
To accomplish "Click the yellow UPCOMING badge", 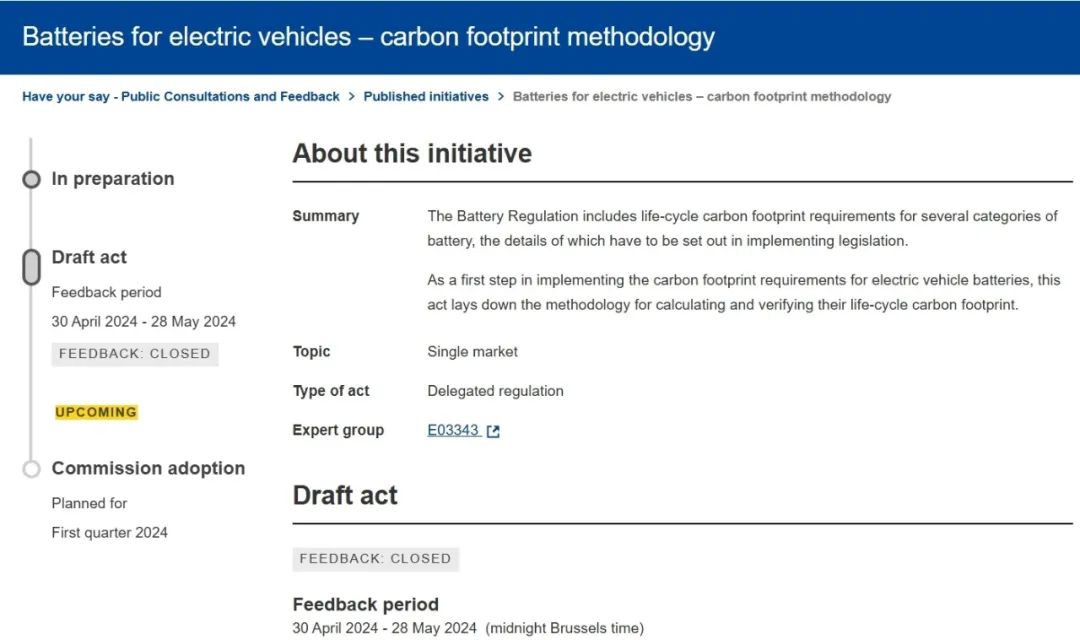I will click(x=96, y=412).
